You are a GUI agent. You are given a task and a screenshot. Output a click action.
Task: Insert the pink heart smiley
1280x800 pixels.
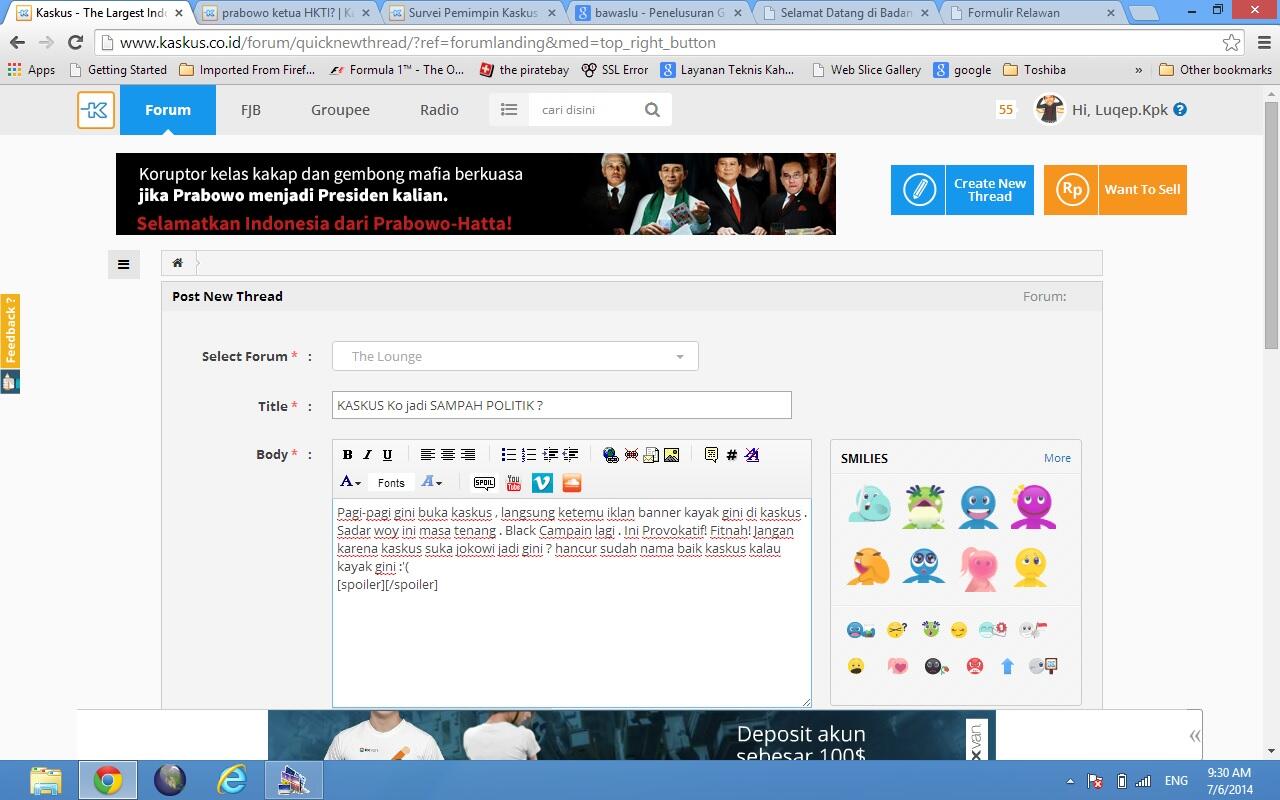(x=898, y=666)
